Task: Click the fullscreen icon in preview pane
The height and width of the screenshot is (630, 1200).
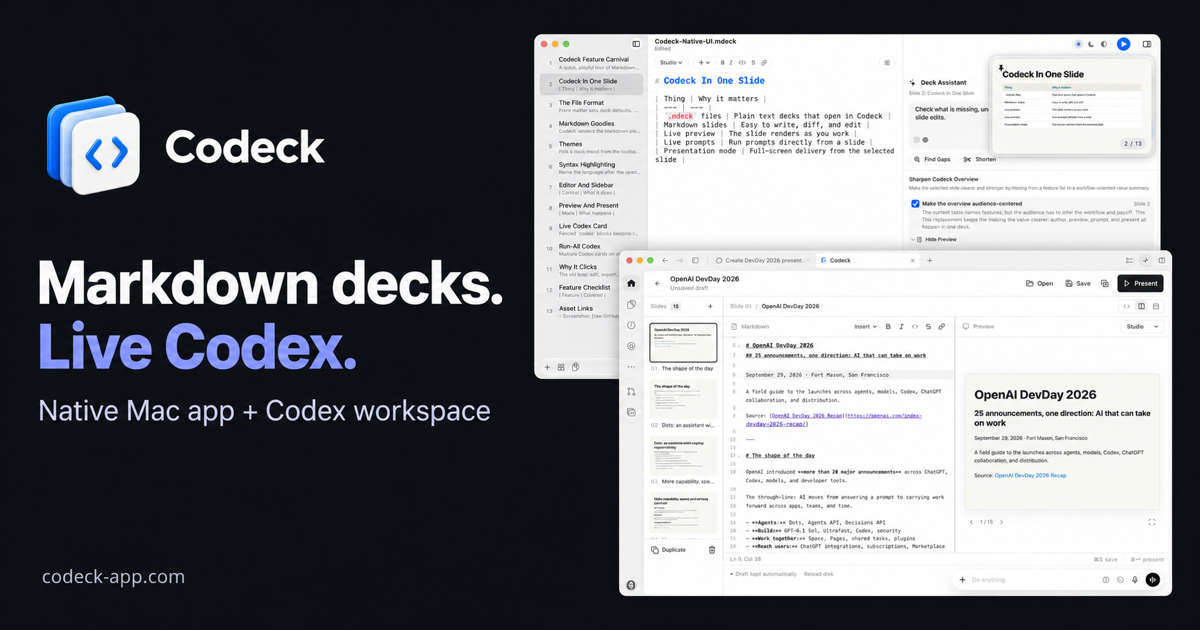Action: (1152, 522)
